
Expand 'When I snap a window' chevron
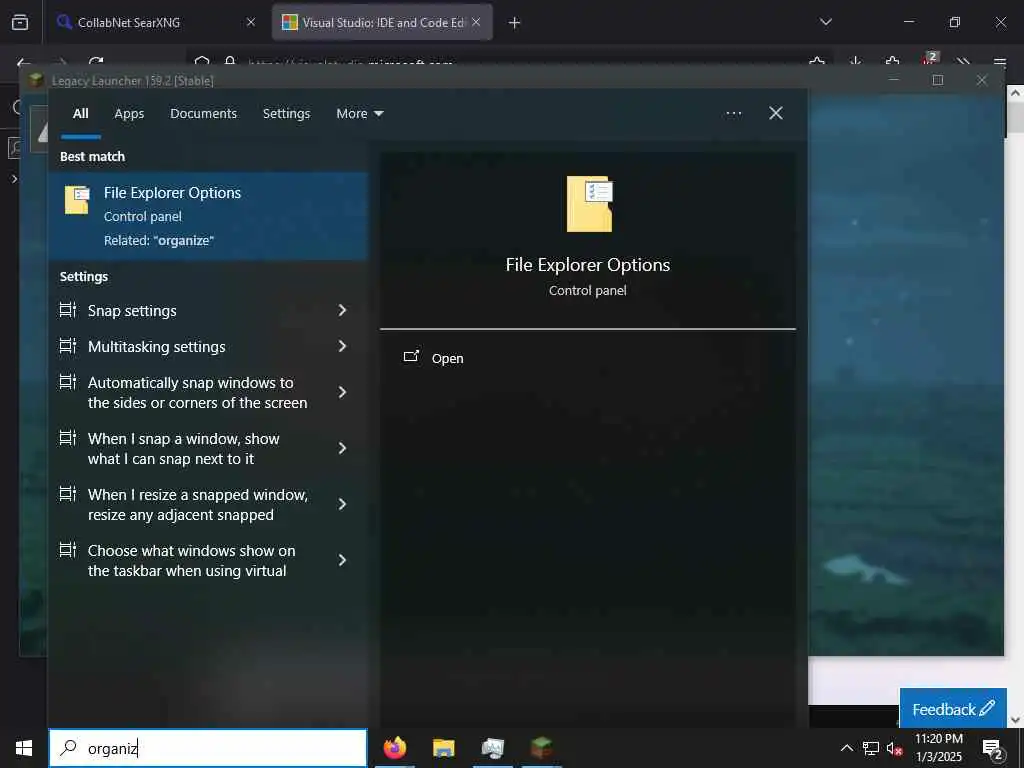point(342,448)
